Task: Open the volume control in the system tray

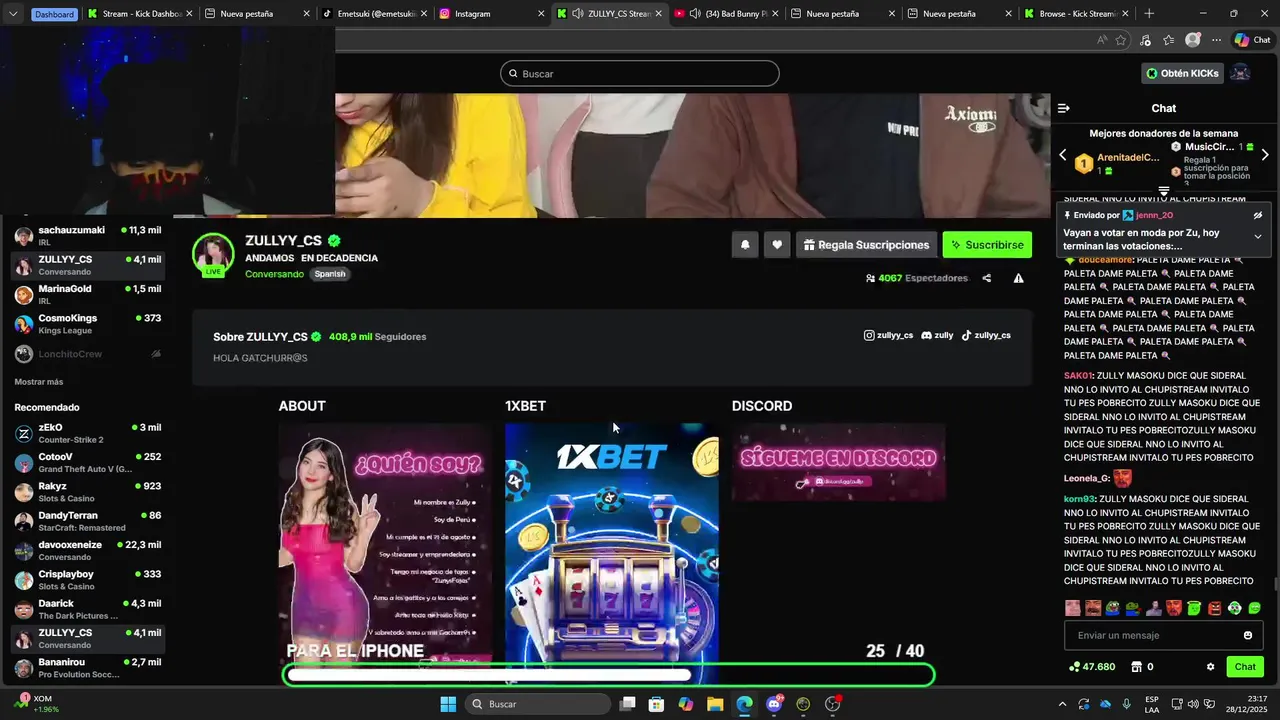Action: [x=1195, y=704]
